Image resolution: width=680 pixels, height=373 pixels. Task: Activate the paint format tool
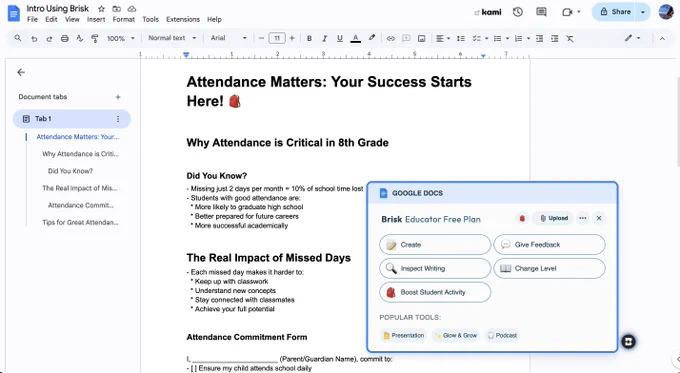click(95, 39)
